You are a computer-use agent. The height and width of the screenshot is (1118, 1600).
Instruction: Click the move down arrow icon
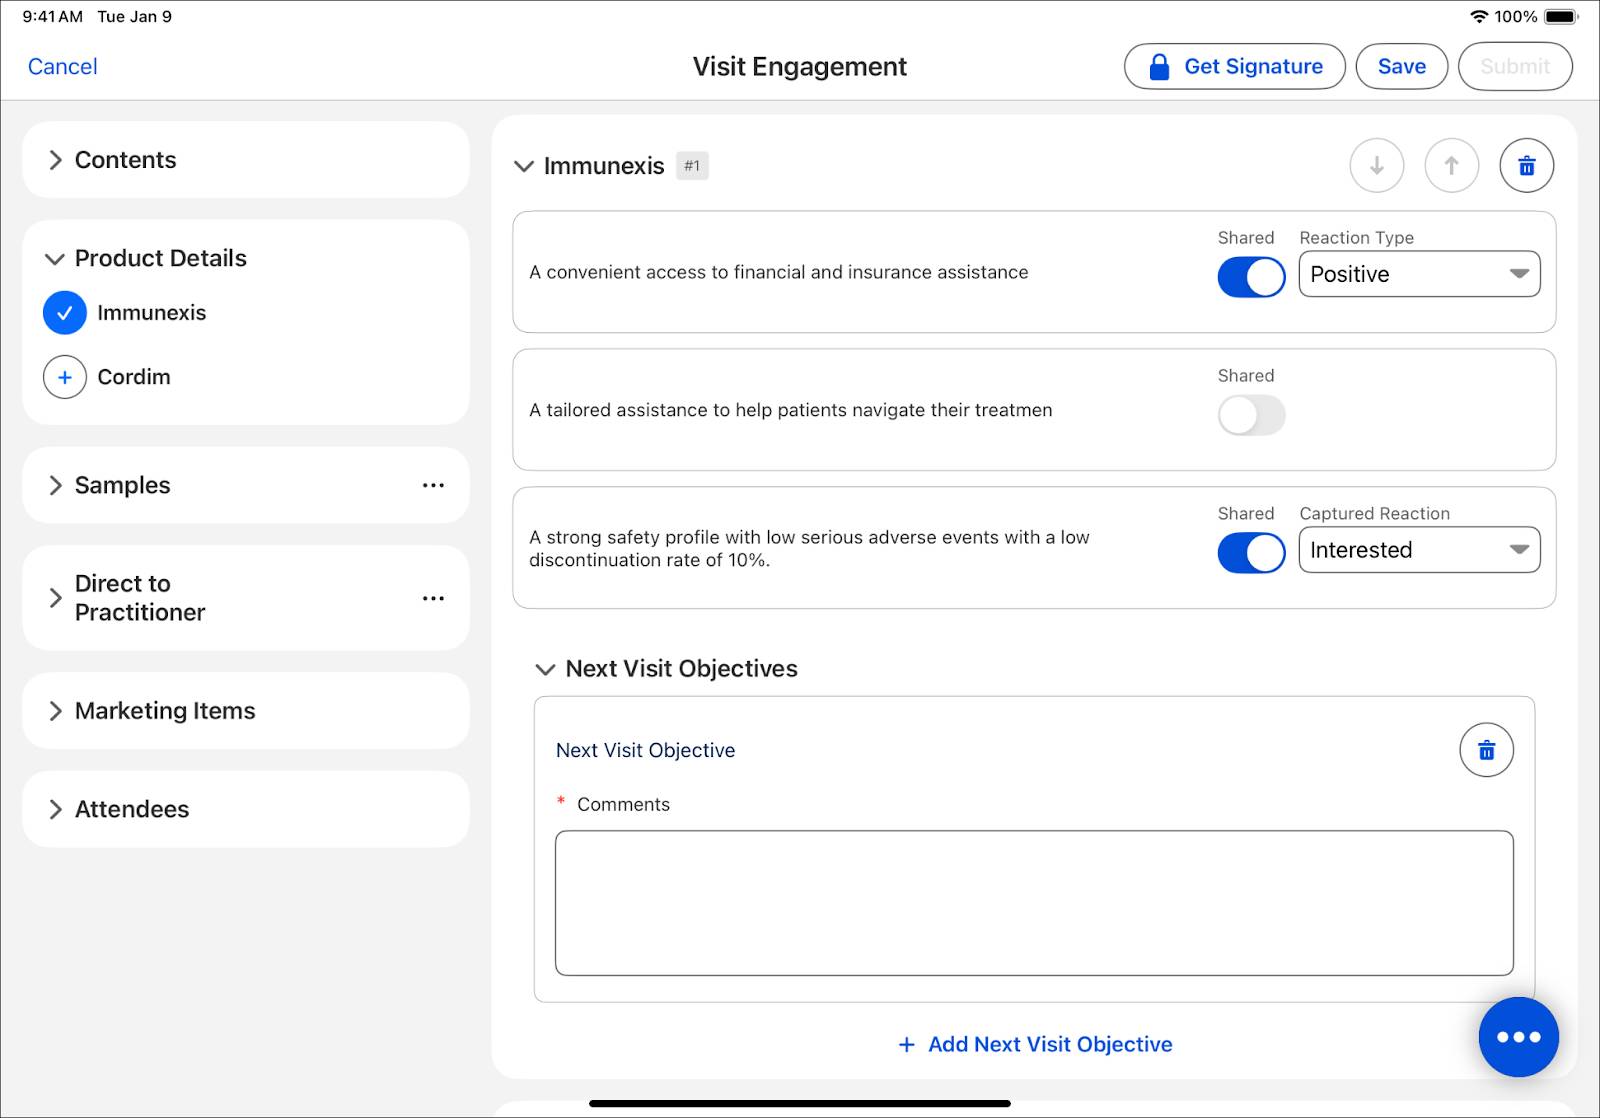[1377, 165]
